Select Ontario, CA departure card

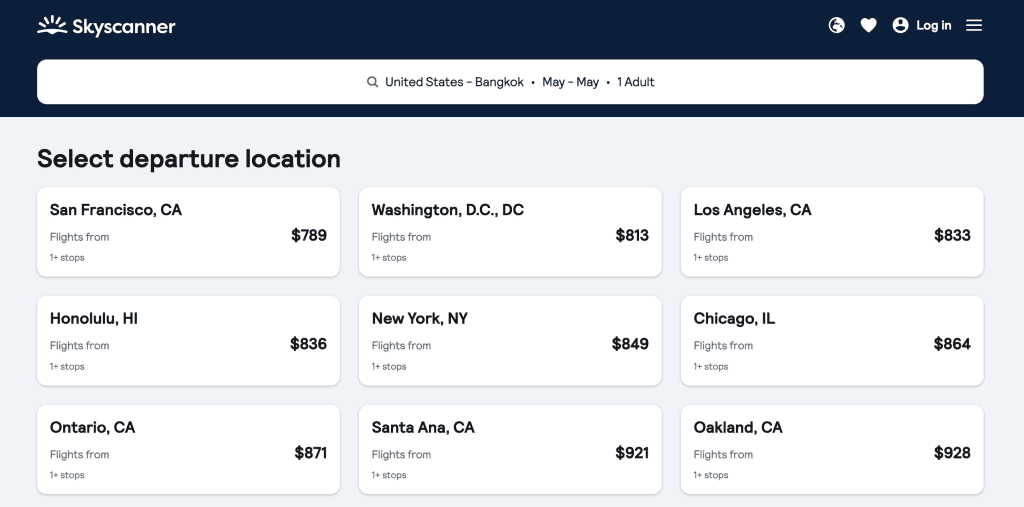click(x=189, y=450)
